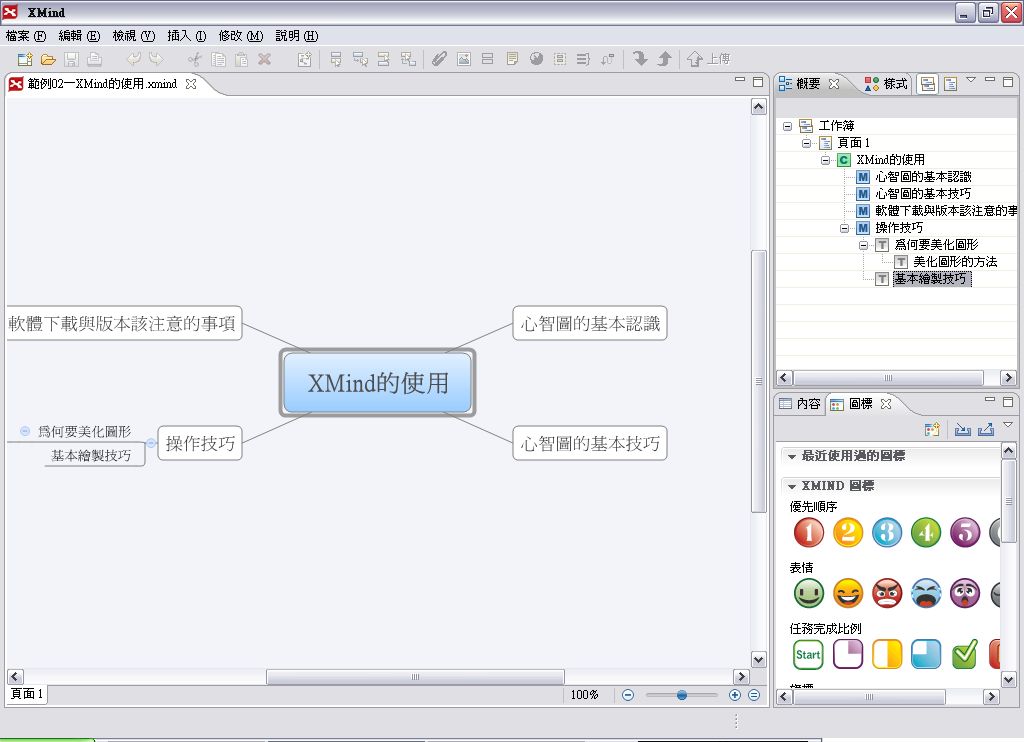Apply the green checkmark done marker
The width and height of the screenshot is (1024, 742).
(965, 654)
